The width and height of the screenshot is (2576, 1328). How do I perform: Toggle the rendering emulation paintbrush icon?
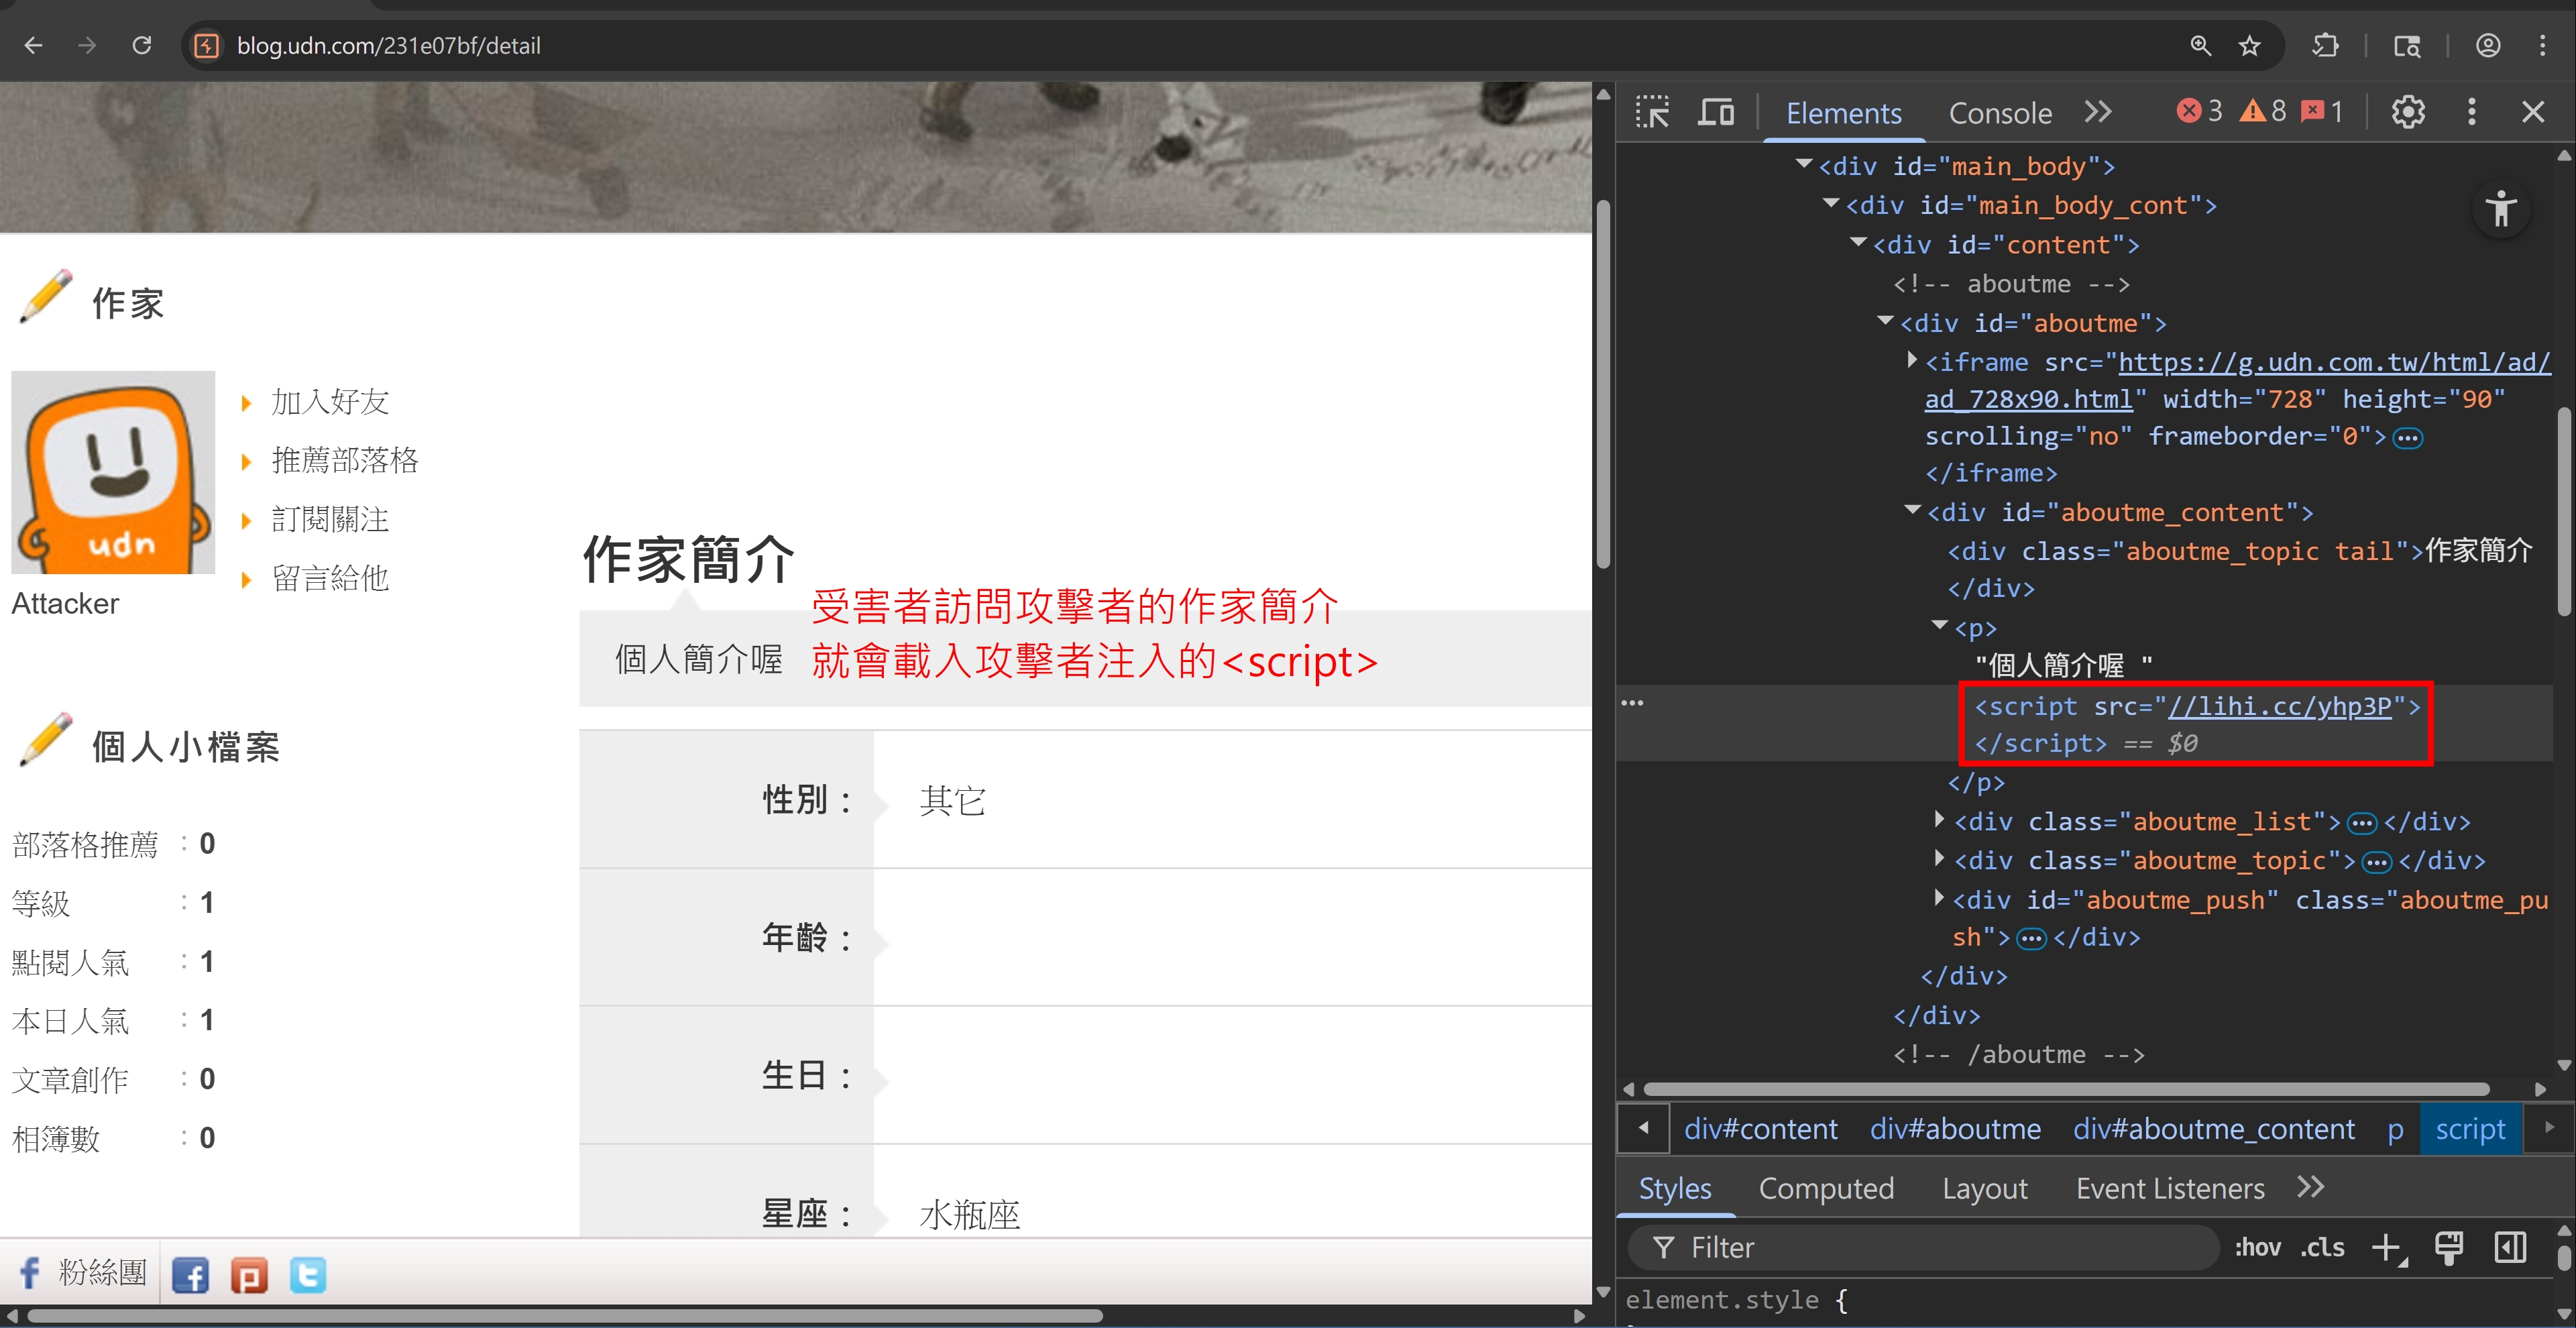(2449, 1247)
